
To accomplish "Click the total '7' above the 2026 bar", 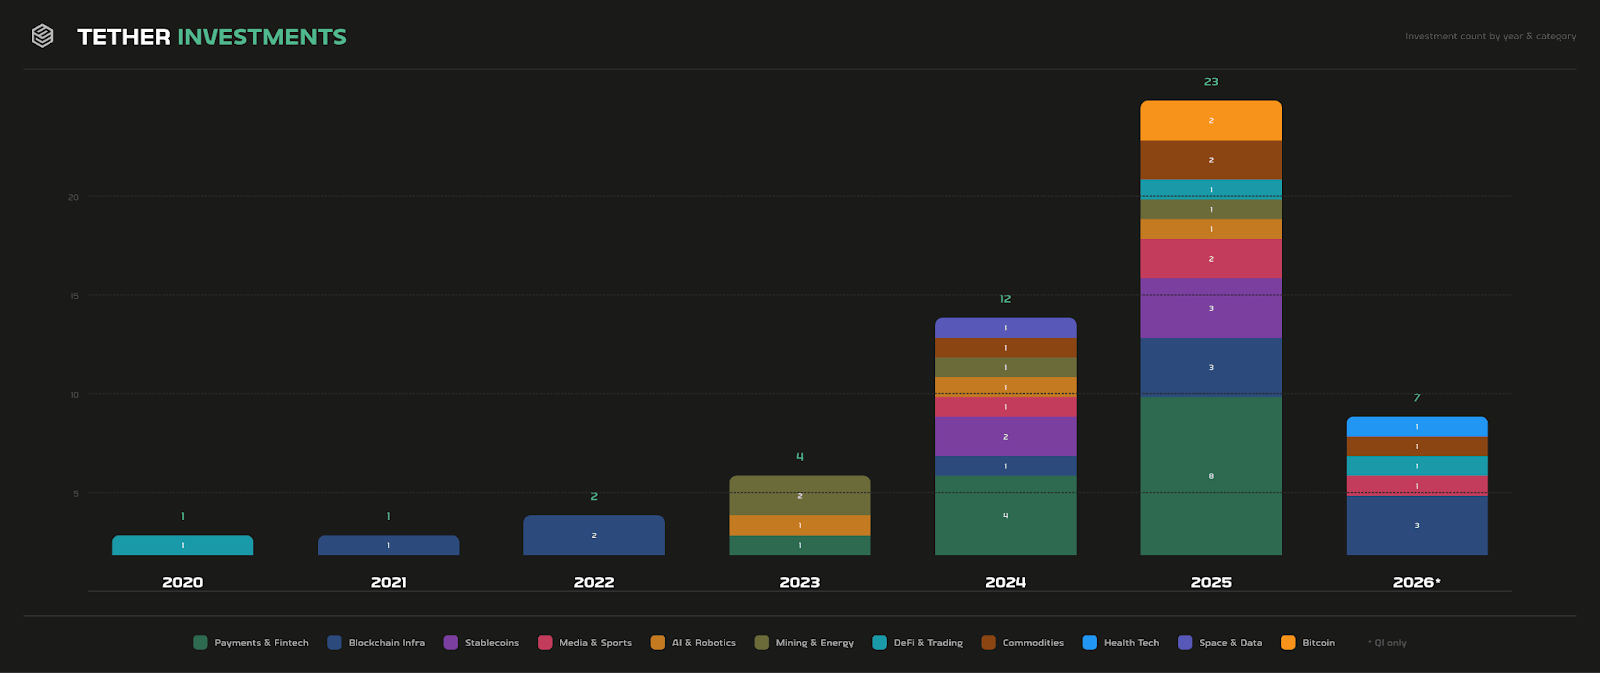I will point(1417,398).
